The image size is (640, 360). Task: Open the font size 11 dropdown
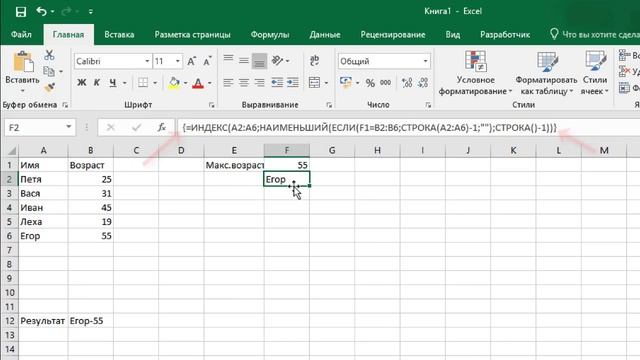pyautogui.click(x=178, y=61)
